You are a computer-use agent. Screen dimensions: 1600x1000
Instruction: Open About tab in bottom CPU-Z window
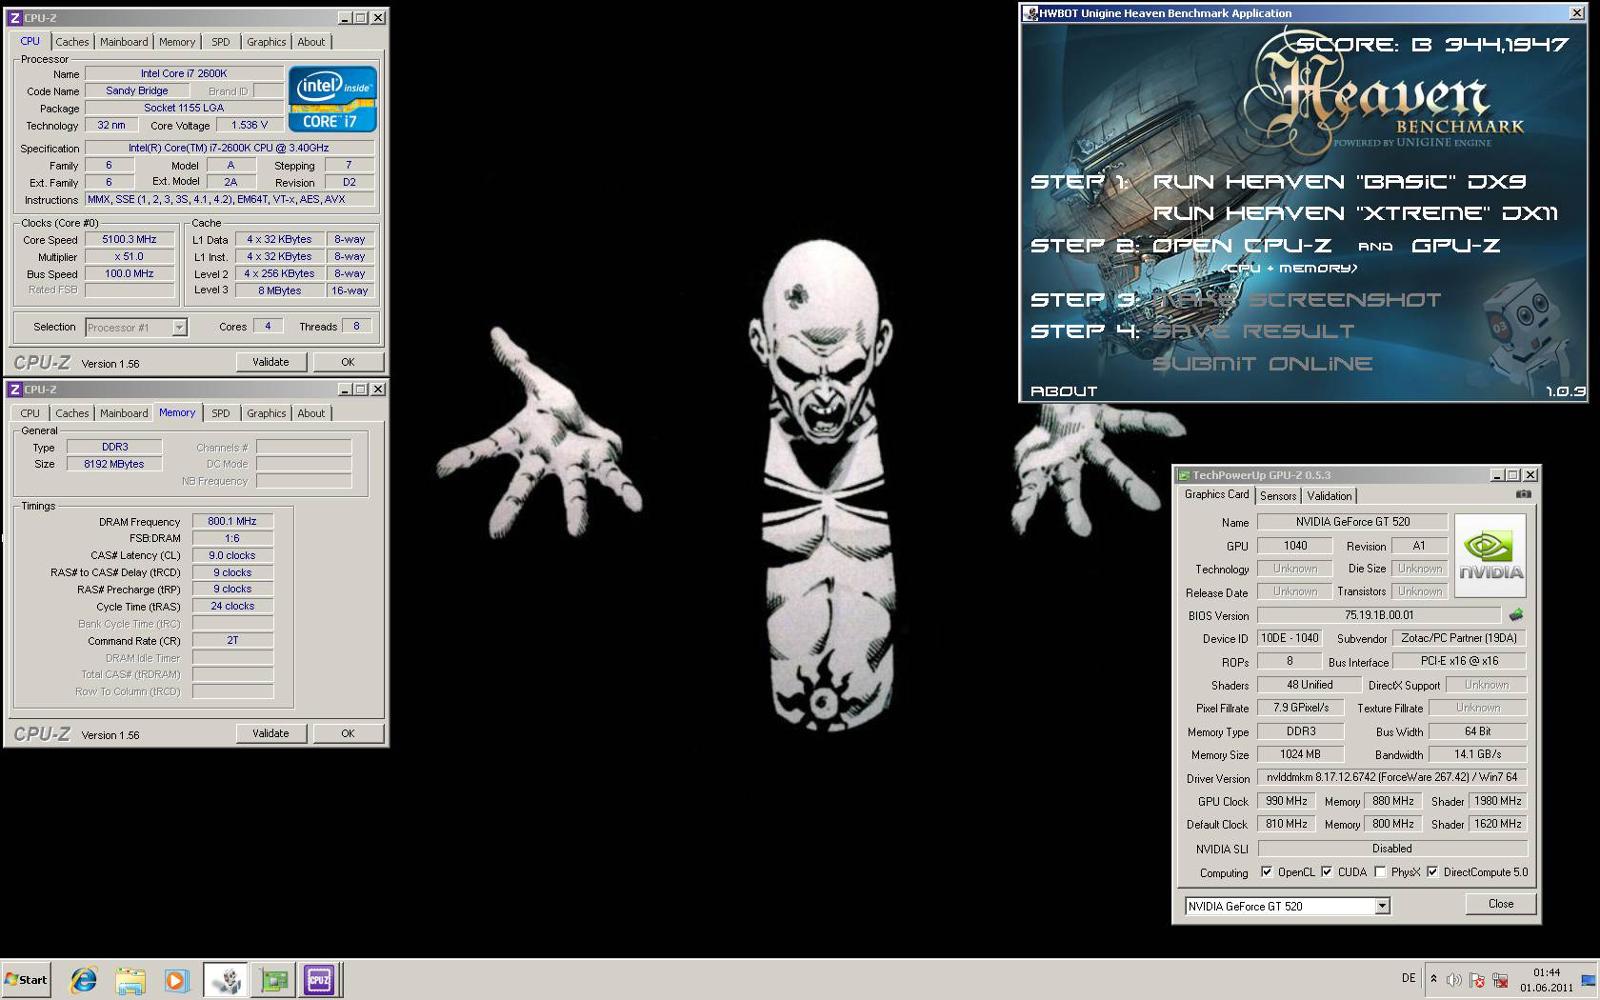point(311,413)
